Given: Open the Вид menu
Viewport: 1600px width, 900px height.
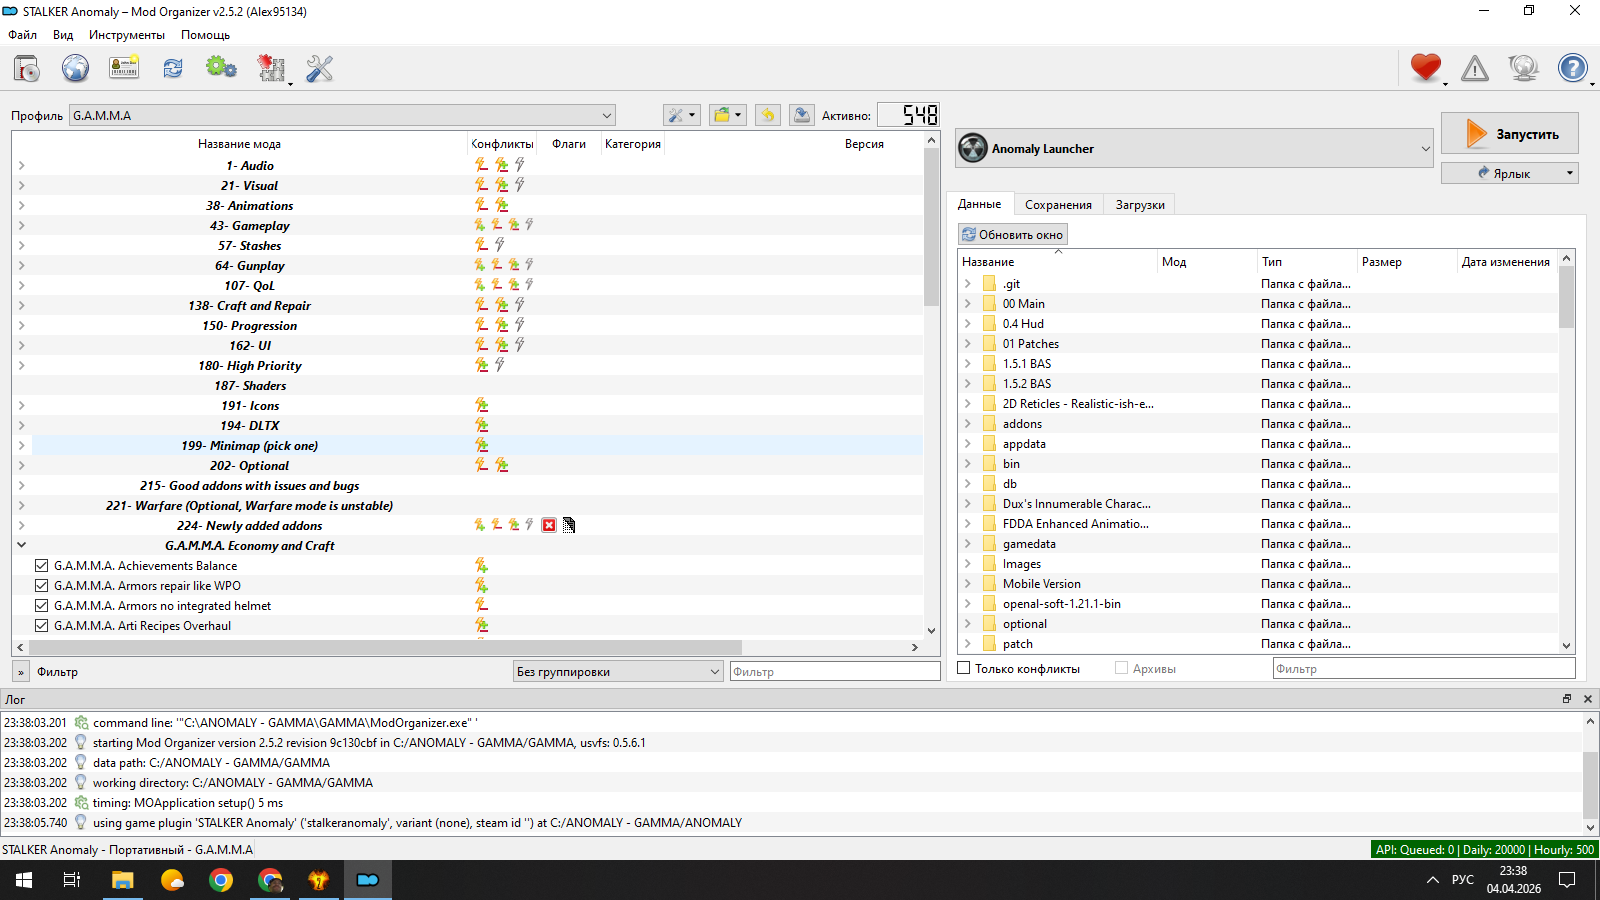Looking at the screenshot, I should pyautogui.click(x=63, y=34).
